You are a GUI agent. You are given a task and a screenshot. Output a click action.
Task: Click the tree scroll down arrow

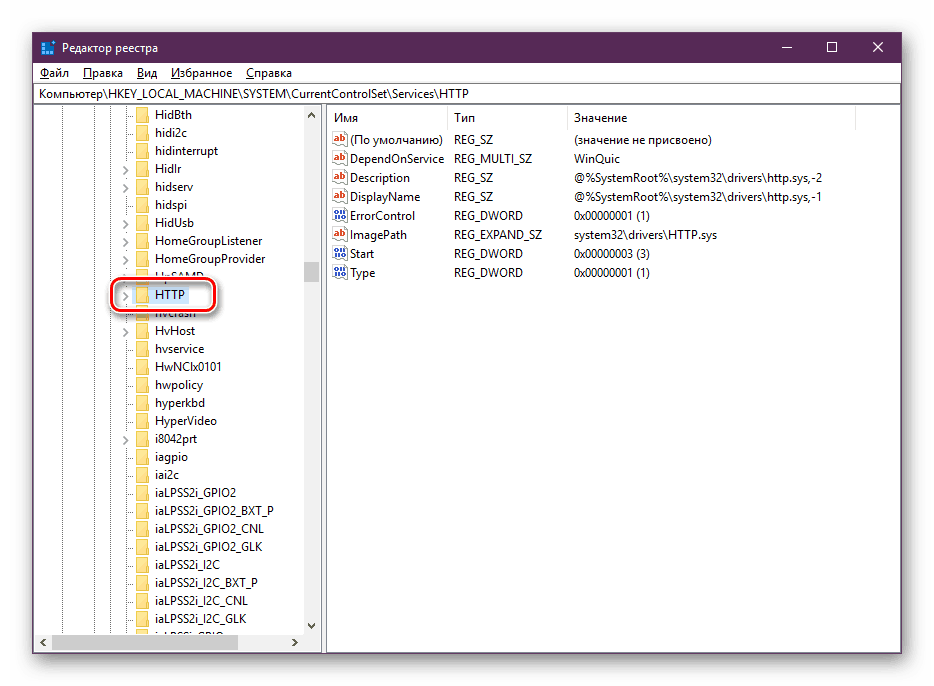click(312, 626)
